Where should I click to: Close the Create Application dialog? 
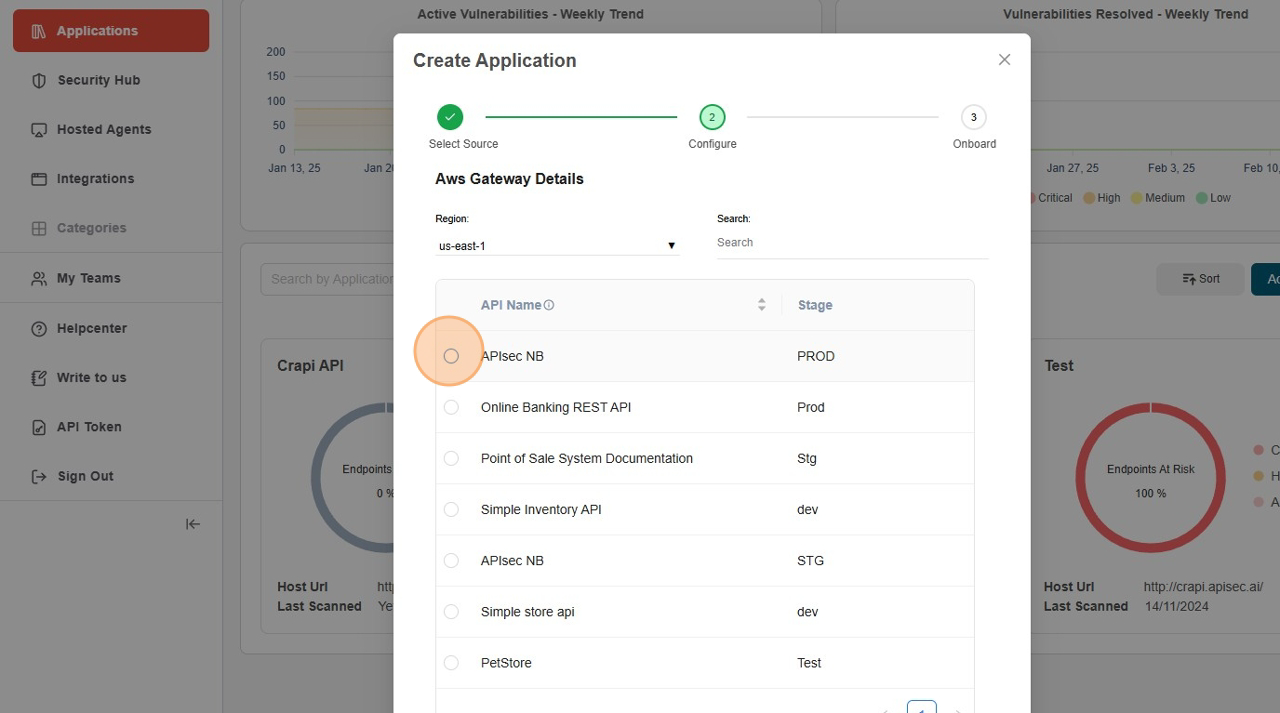click(x=1004, y=60)
